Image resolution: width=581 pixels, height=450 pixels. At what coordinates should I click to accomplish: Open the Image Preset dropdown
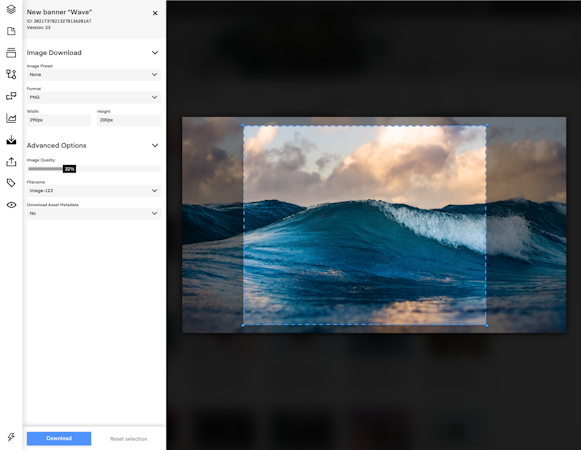pos(94,75)
